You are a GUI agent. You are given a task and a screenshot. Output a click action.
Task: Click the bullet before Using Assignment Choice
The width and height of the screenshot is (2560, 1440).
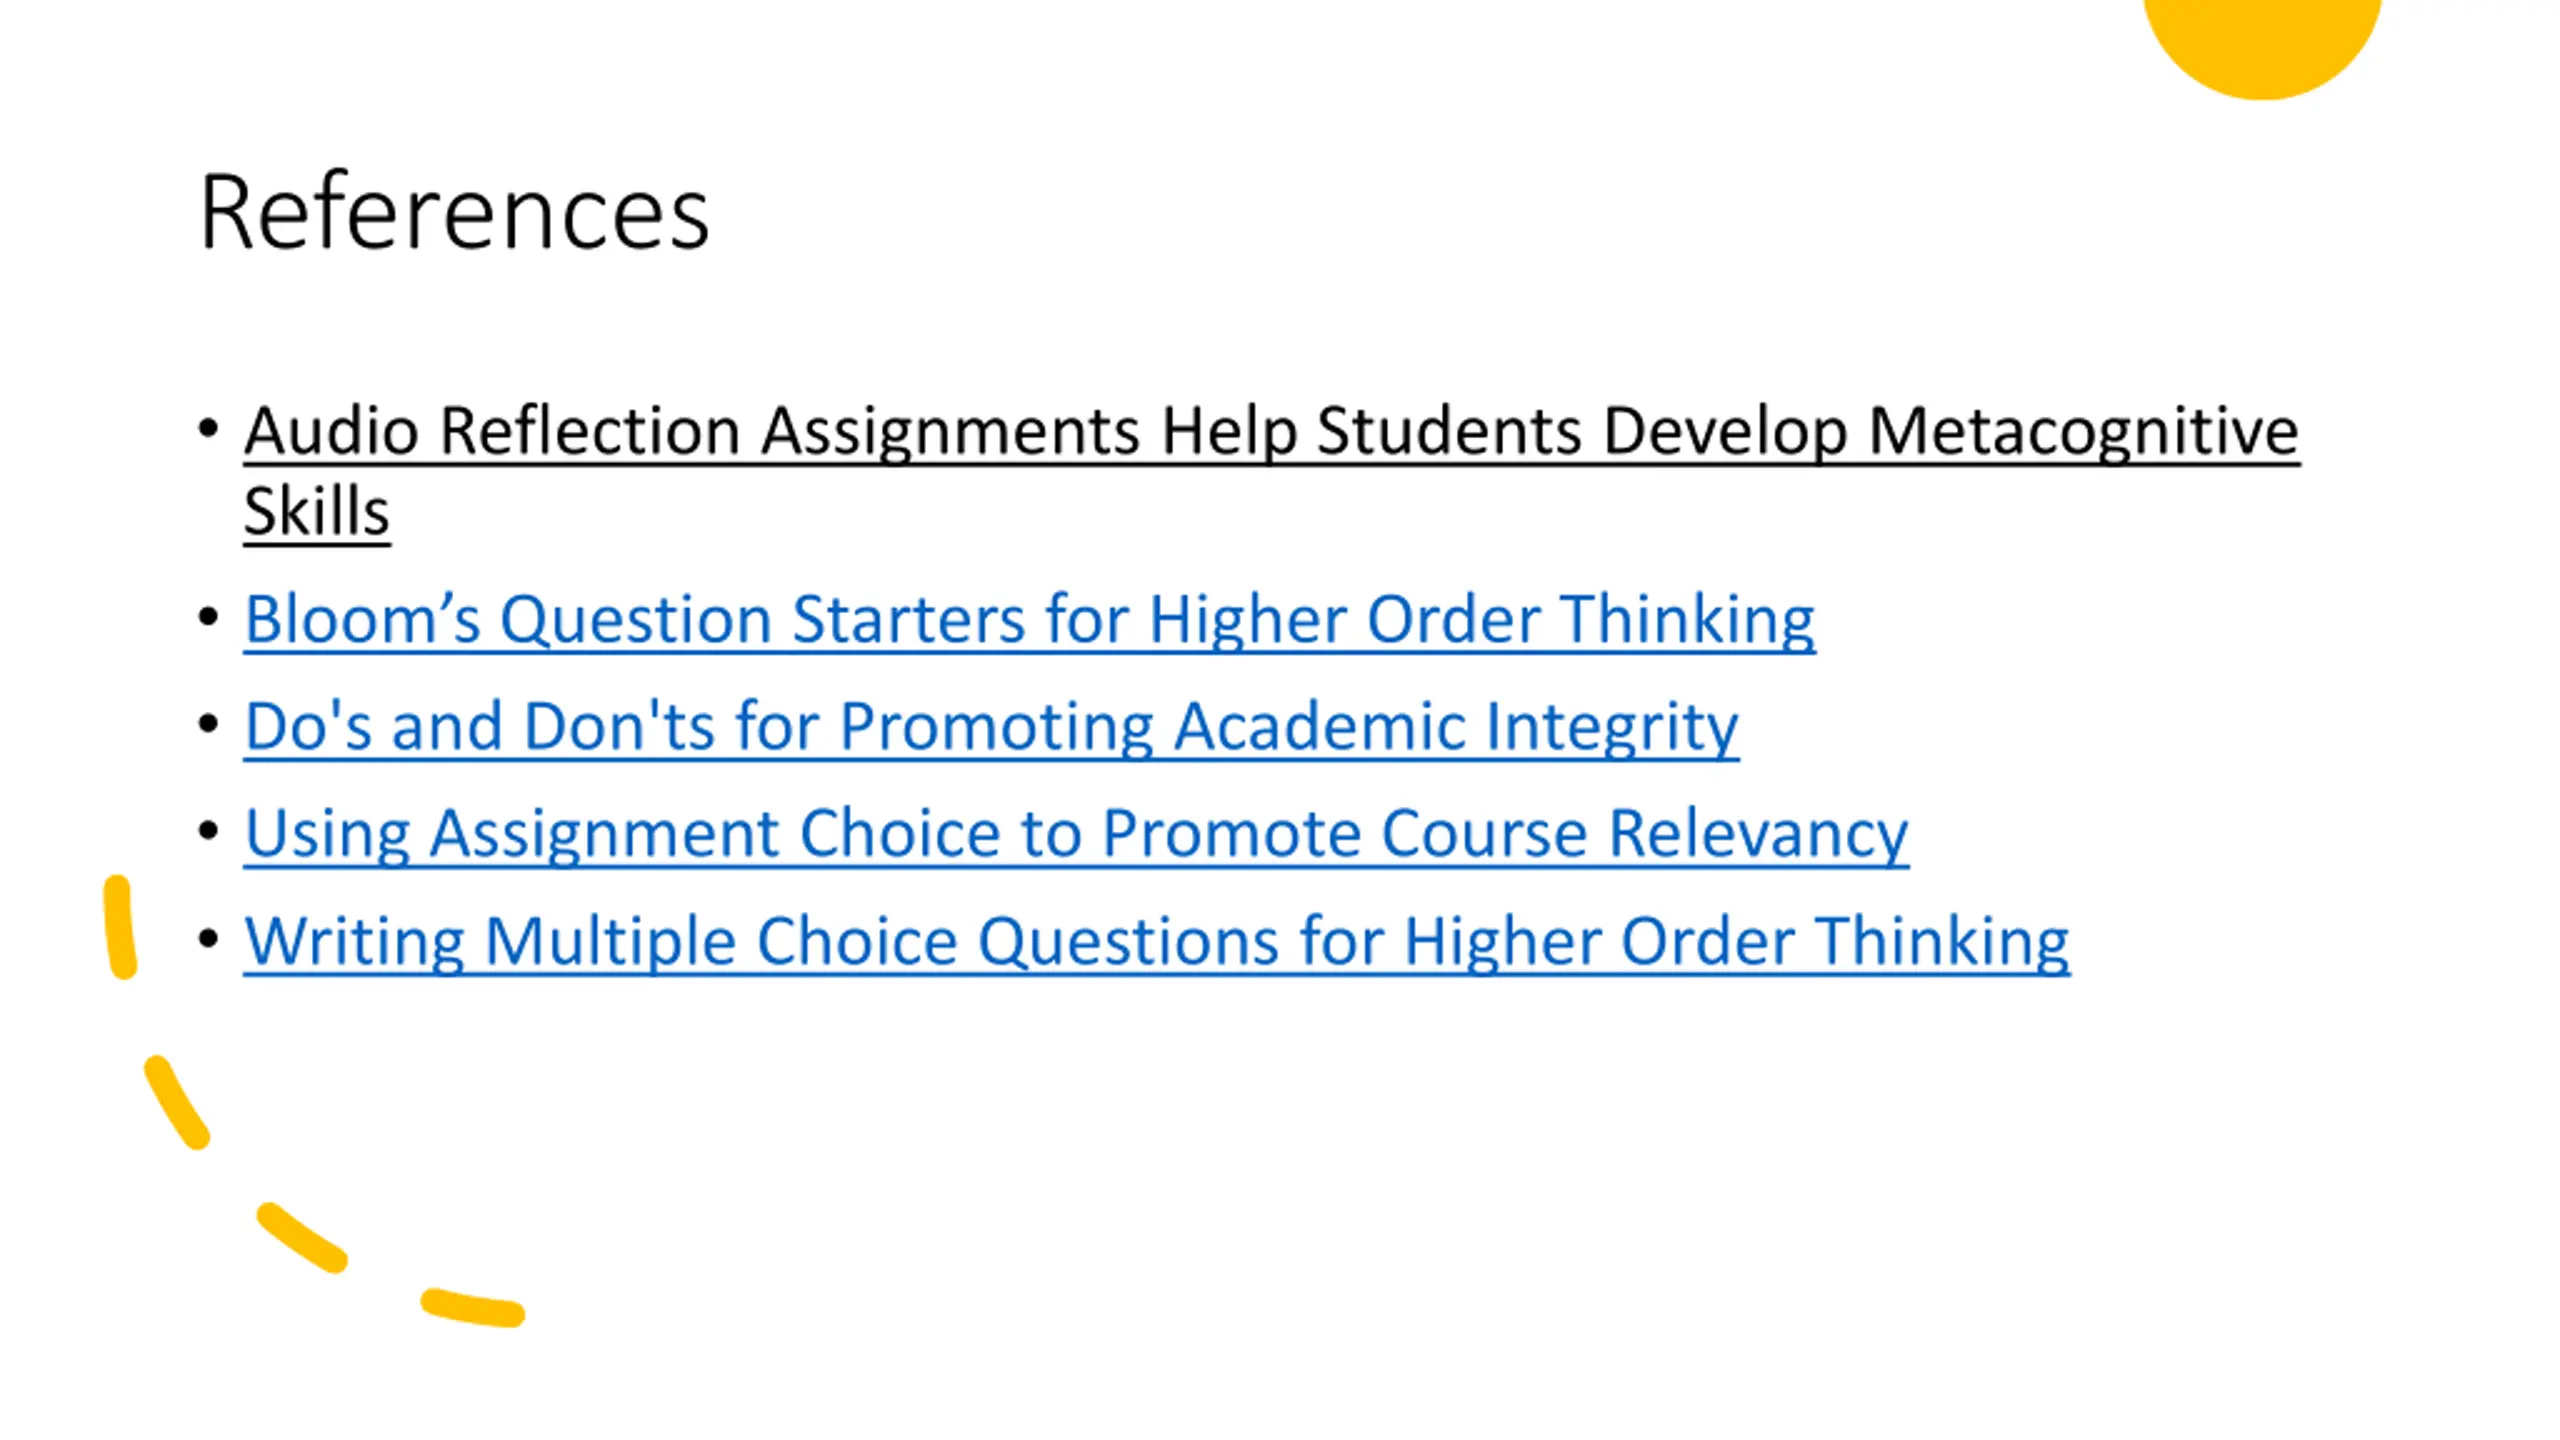pos(208,831)
